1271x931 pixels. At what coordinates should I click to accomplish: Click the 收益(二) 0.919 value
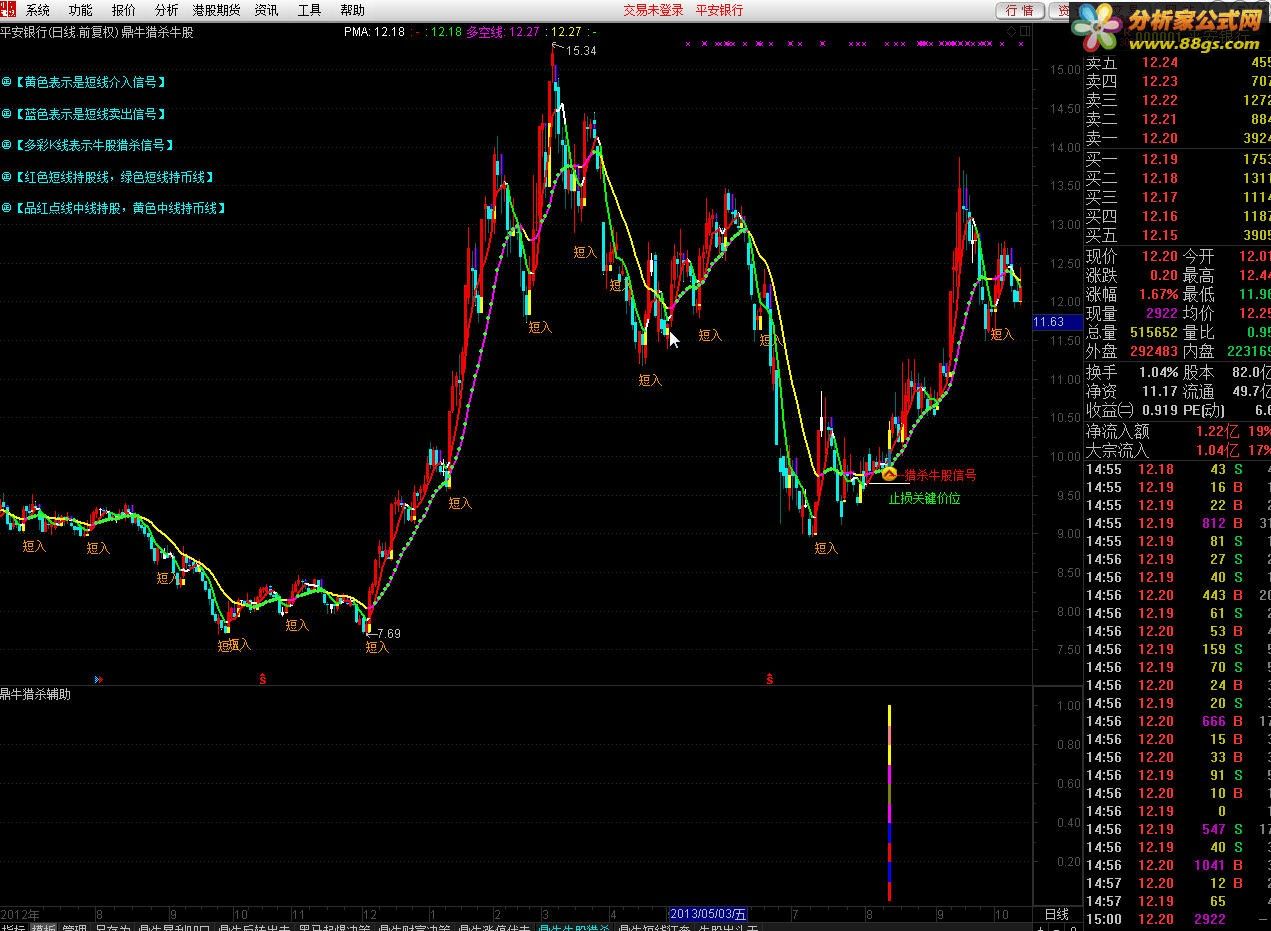click(1160, 410)
